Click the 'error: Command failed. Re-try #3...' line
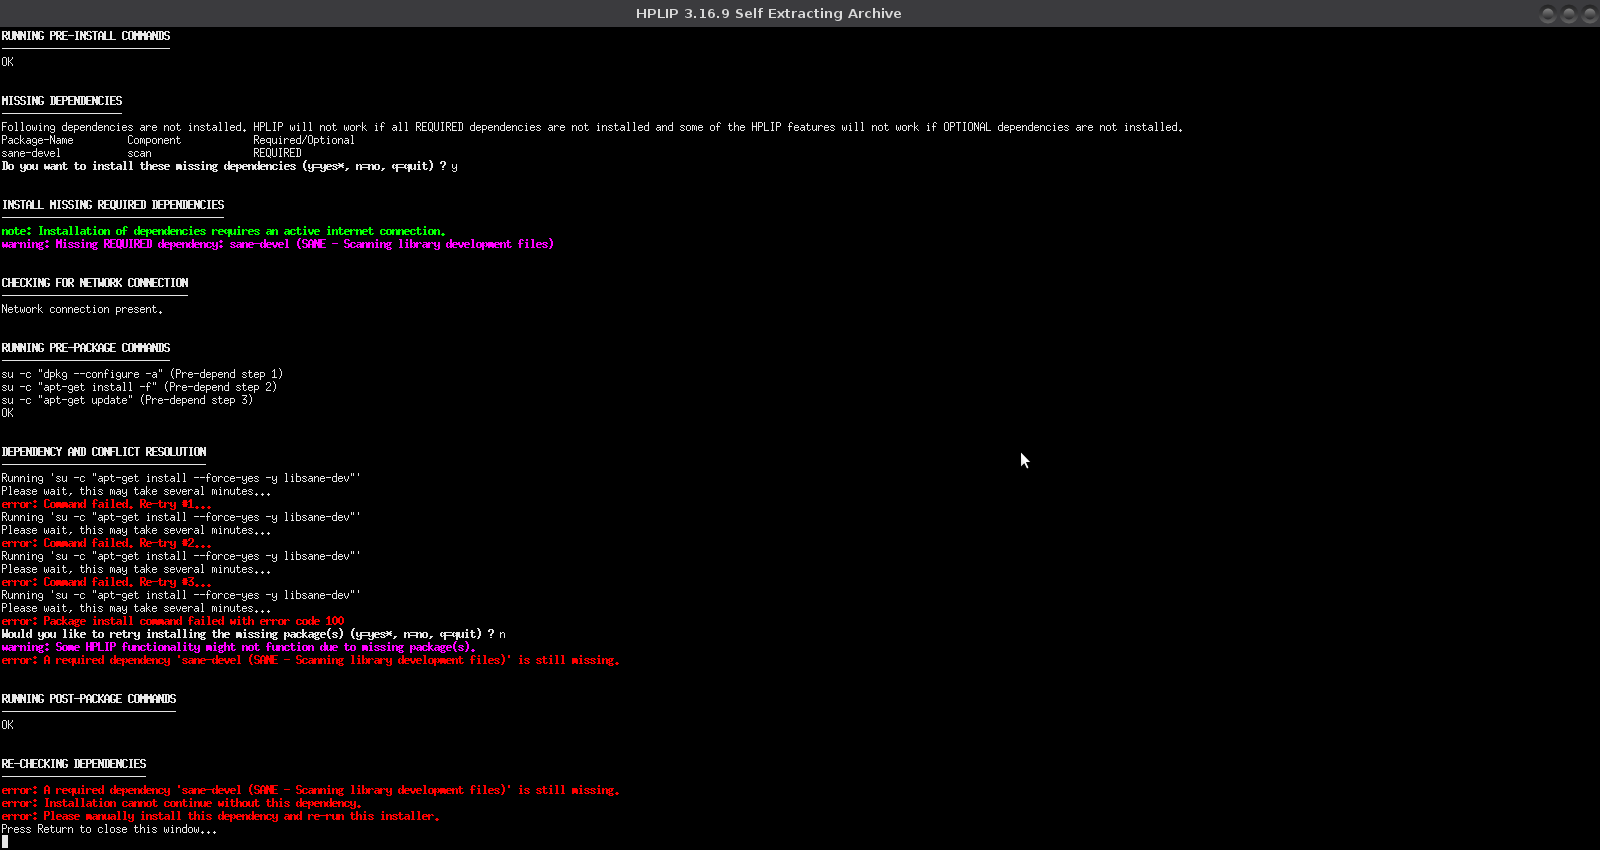The image size is (1600, 850). click(x=106, y=582)
